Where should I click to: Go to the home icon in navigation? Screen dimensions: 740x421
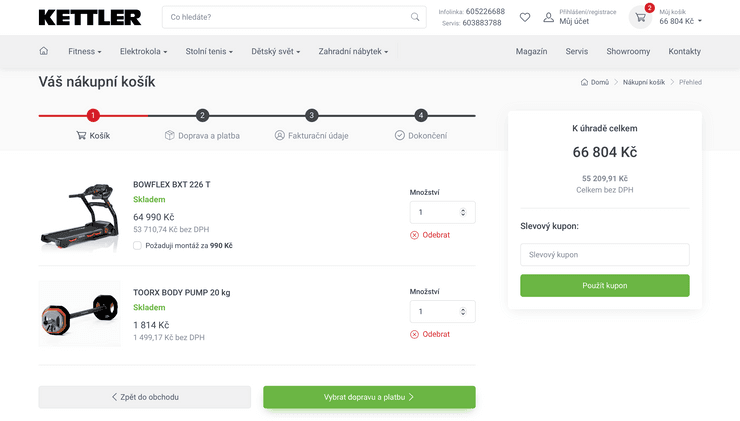[x=43, y=51]
